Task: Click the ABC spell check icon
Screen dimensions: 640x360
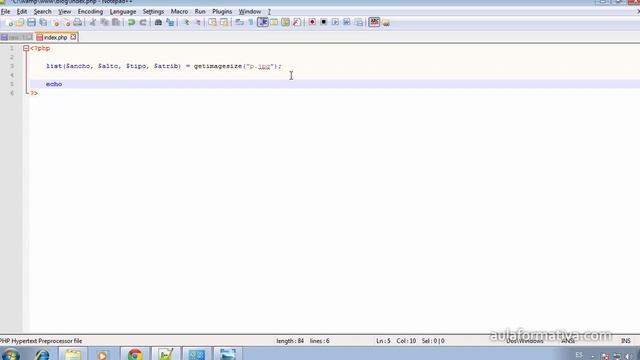Action: (x=374, y=22)
